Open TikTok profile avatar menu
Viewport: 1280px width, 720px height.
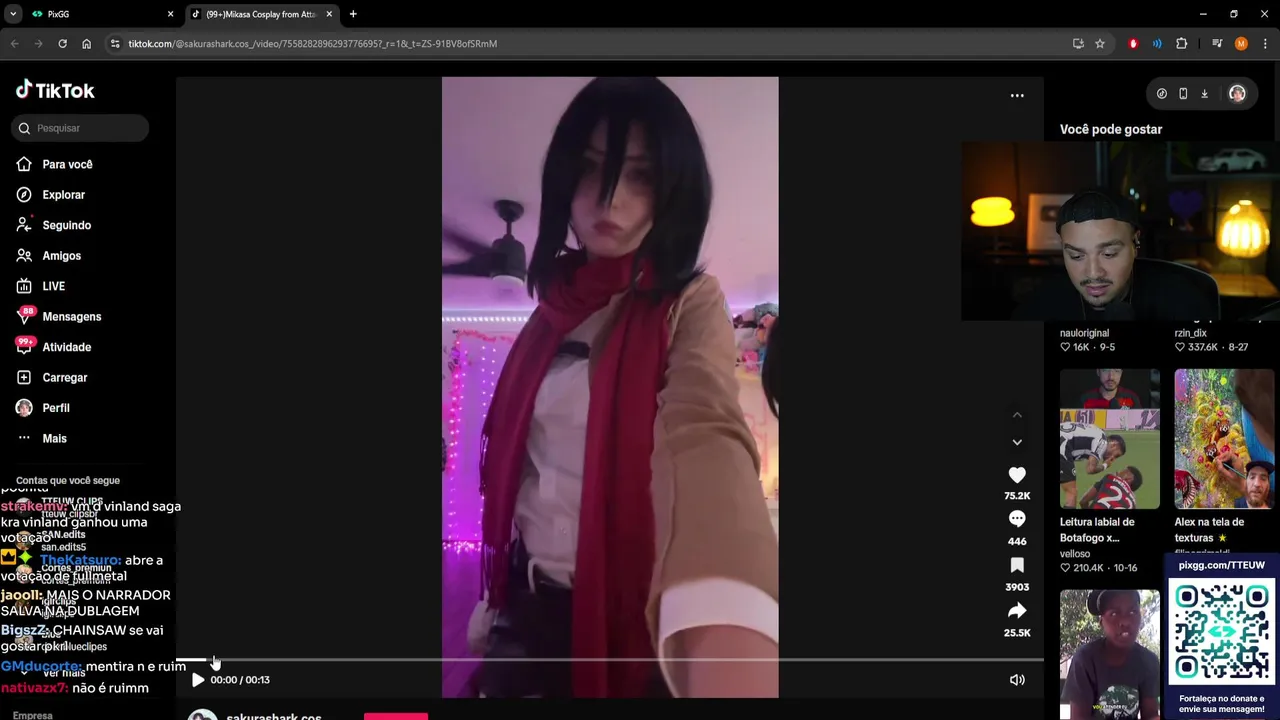[x=1237, y=94]
